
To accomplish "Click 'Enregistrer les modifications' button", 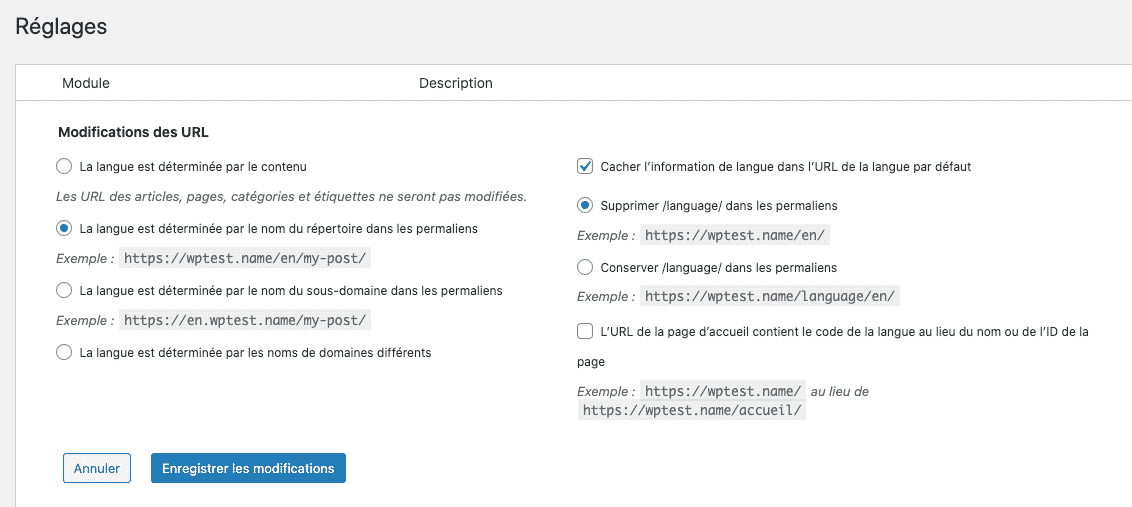I will click(248, 468).
